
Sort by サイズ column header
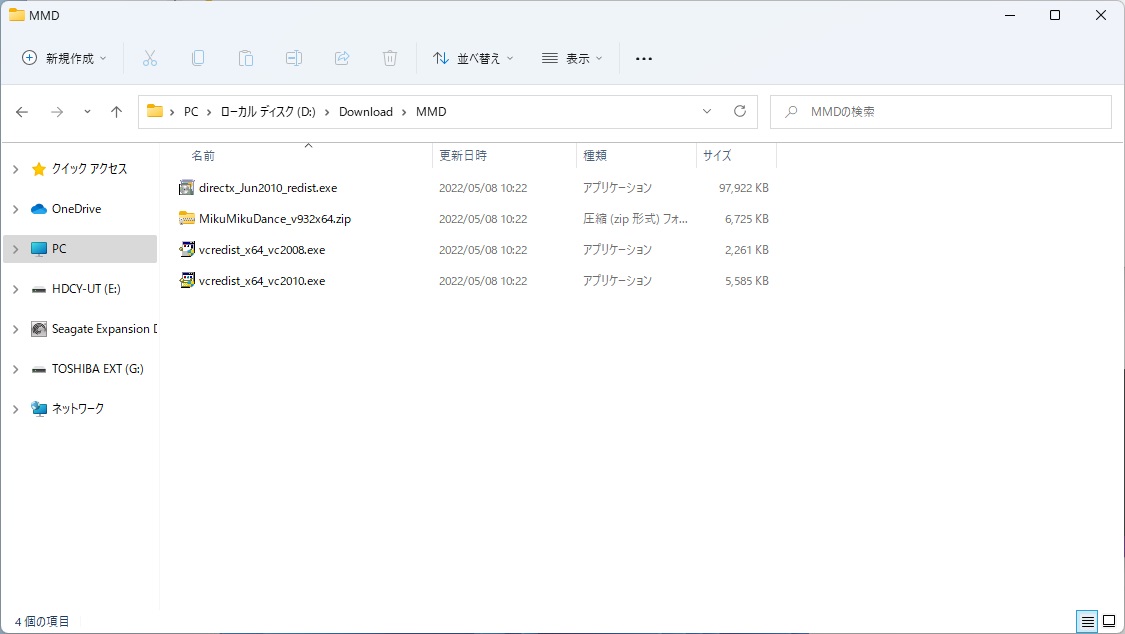tap(717, 156)
